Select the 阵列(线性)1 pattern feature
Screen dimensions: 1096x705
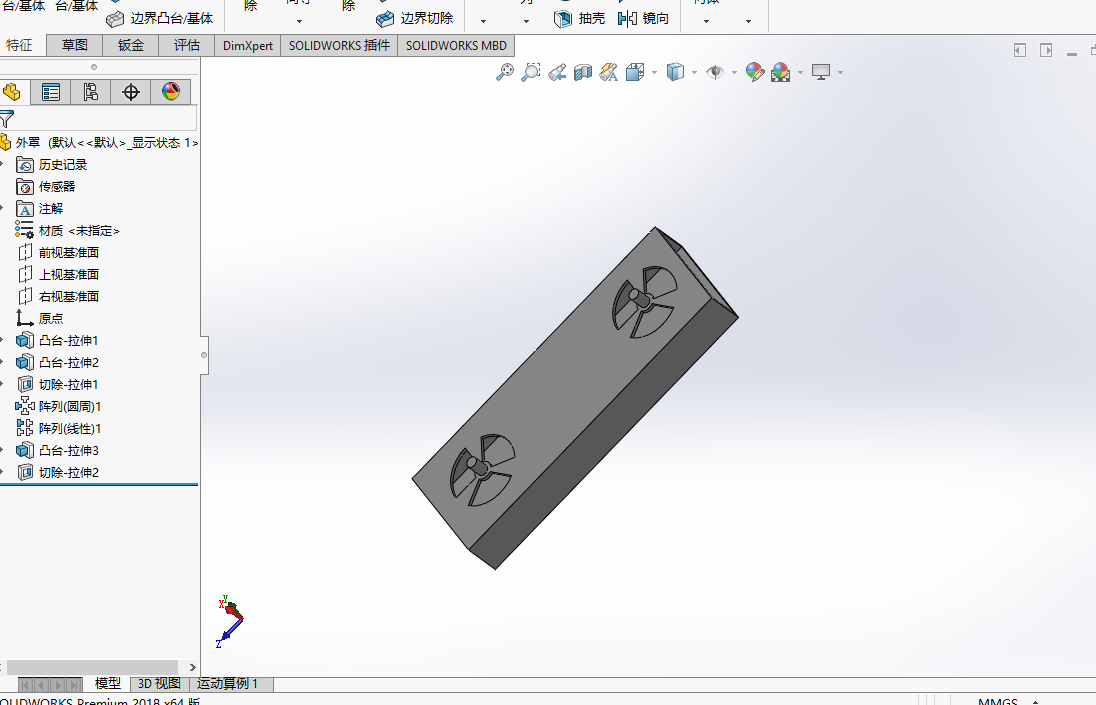(x=59, y=428)
